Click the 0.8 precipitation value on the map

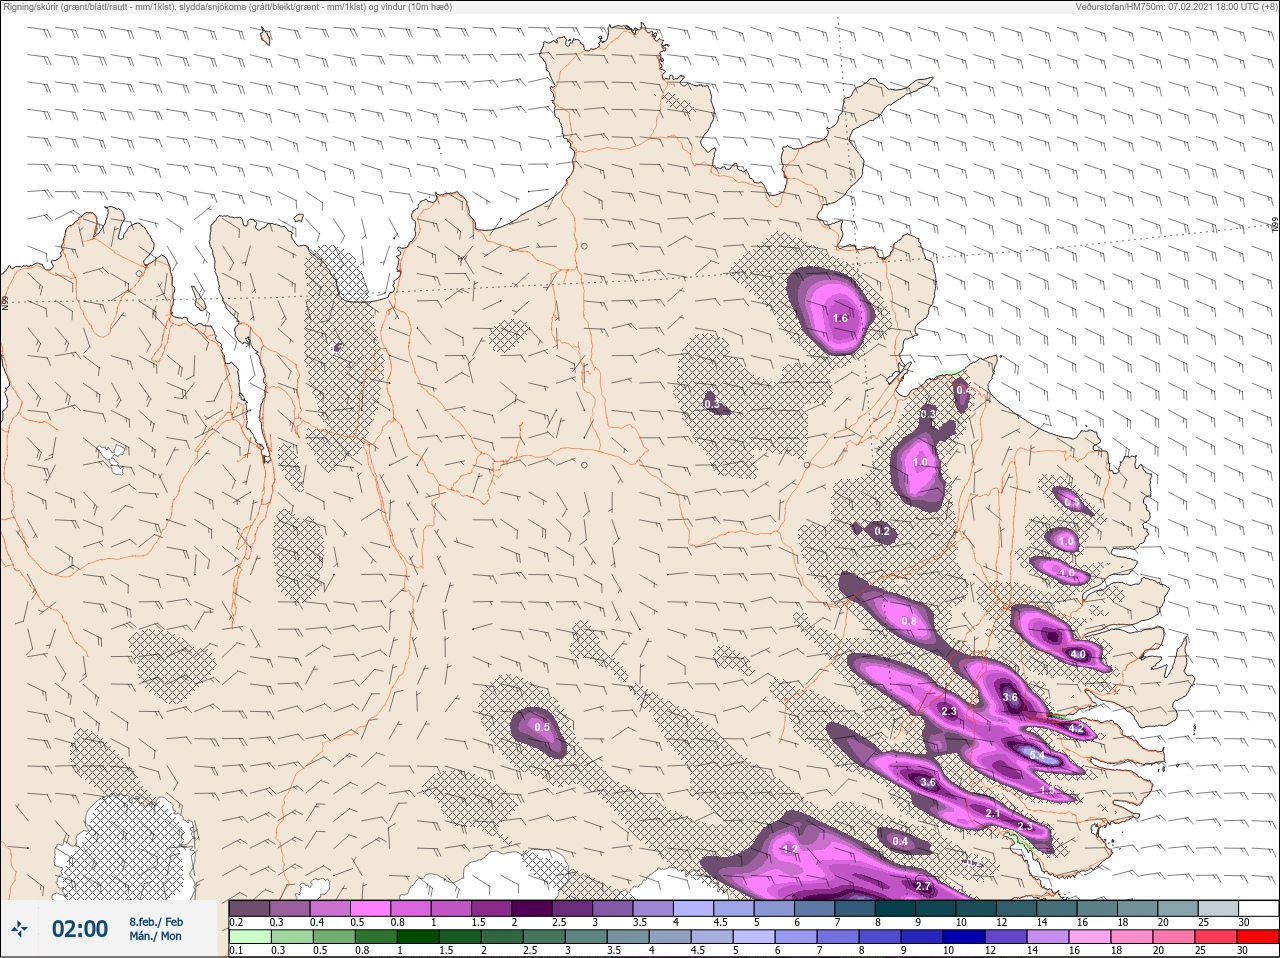pos(909,621)
